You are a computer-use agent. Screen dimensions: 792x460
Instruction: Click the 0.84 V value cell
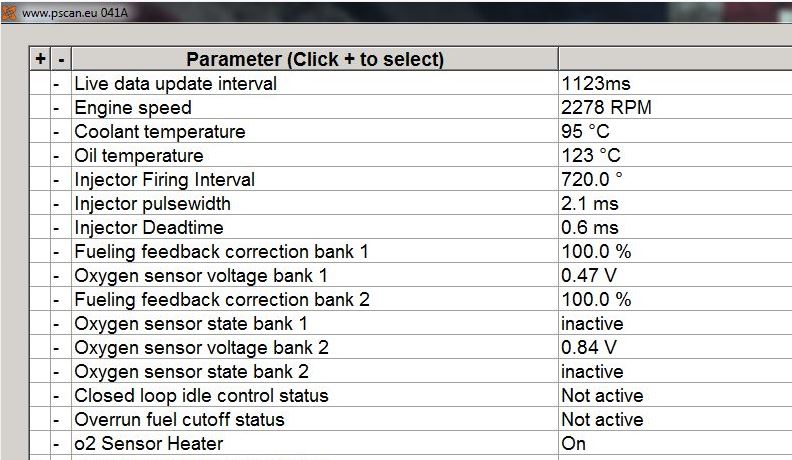tap(589, 347)
